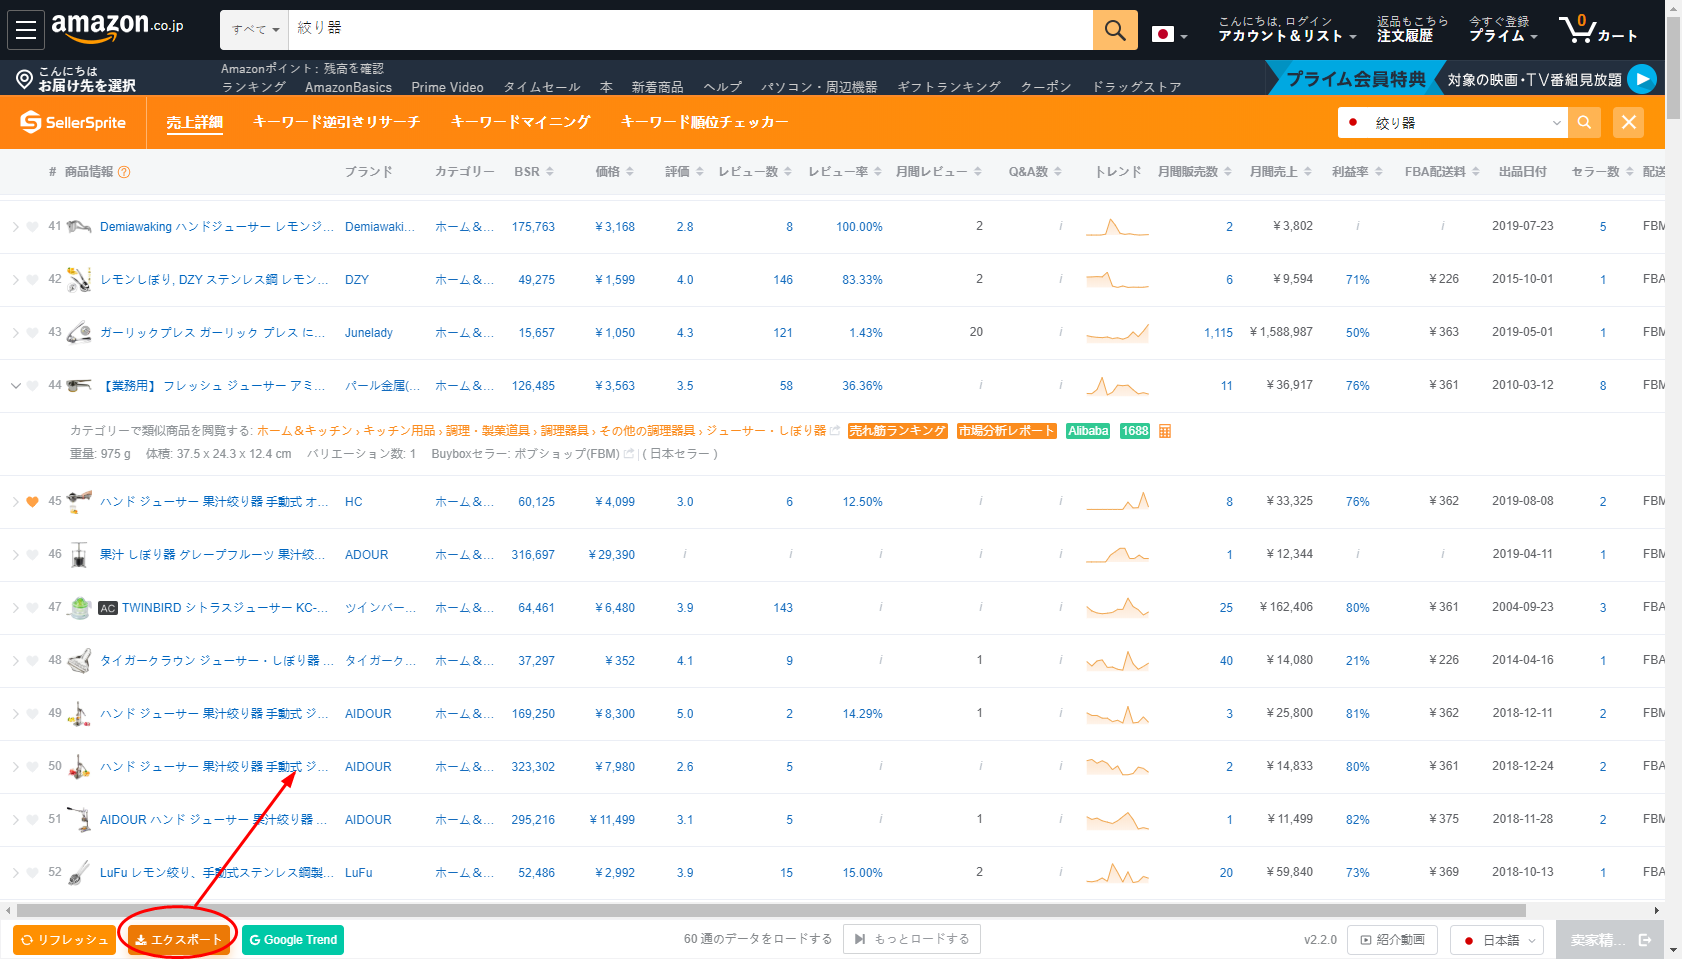Open the shopping cart
Screen dimensions: 1682x959
1596,30
